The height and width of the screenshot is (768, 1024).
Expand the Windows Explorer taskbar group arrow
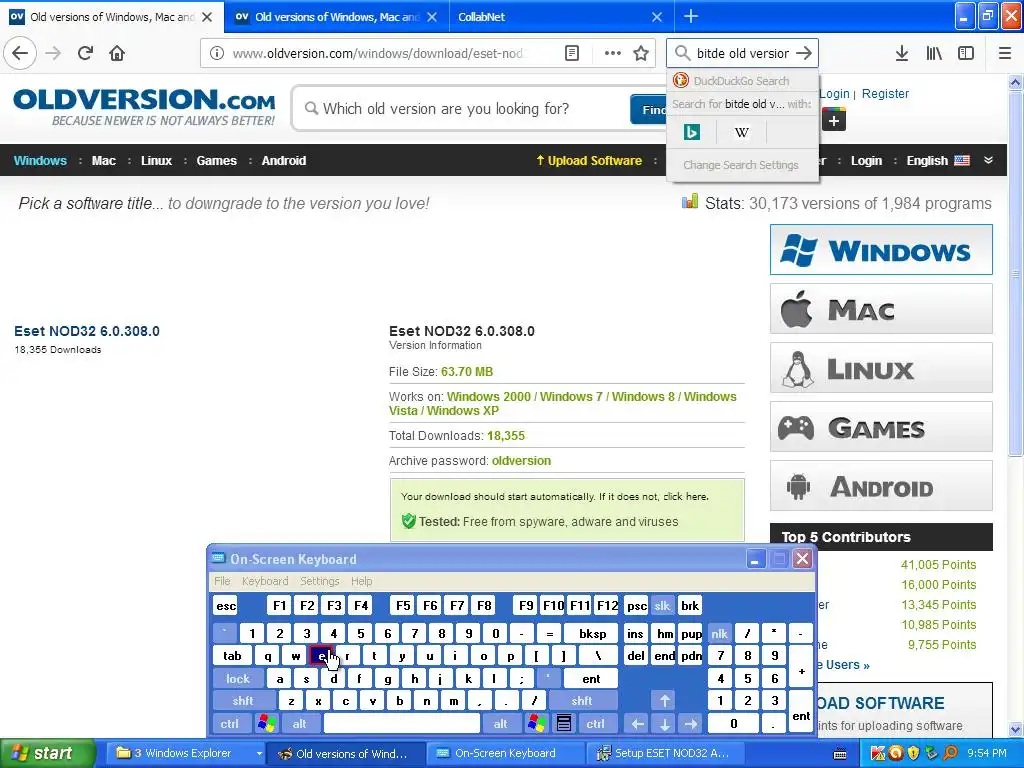click(259, 753)
